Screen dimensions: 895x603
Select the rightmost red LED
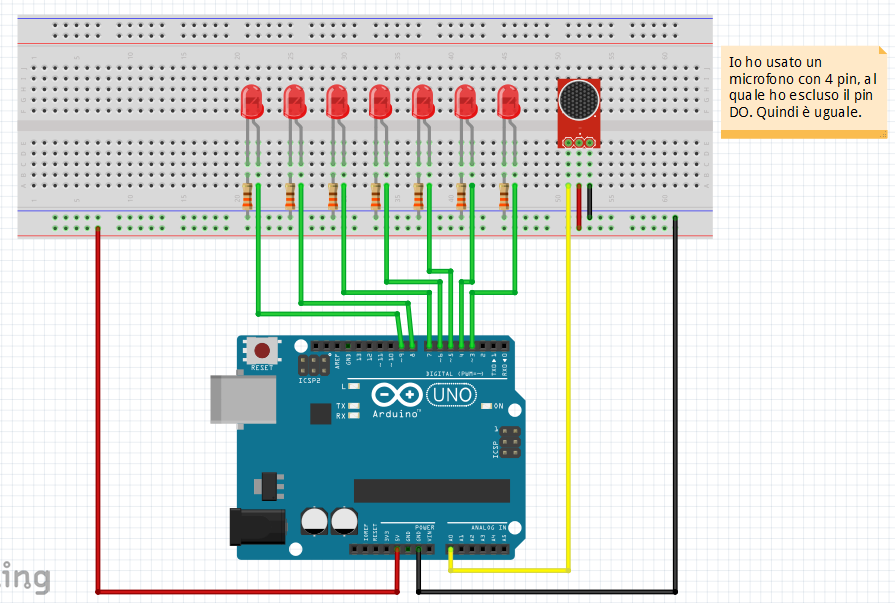(x=509, y=102)
